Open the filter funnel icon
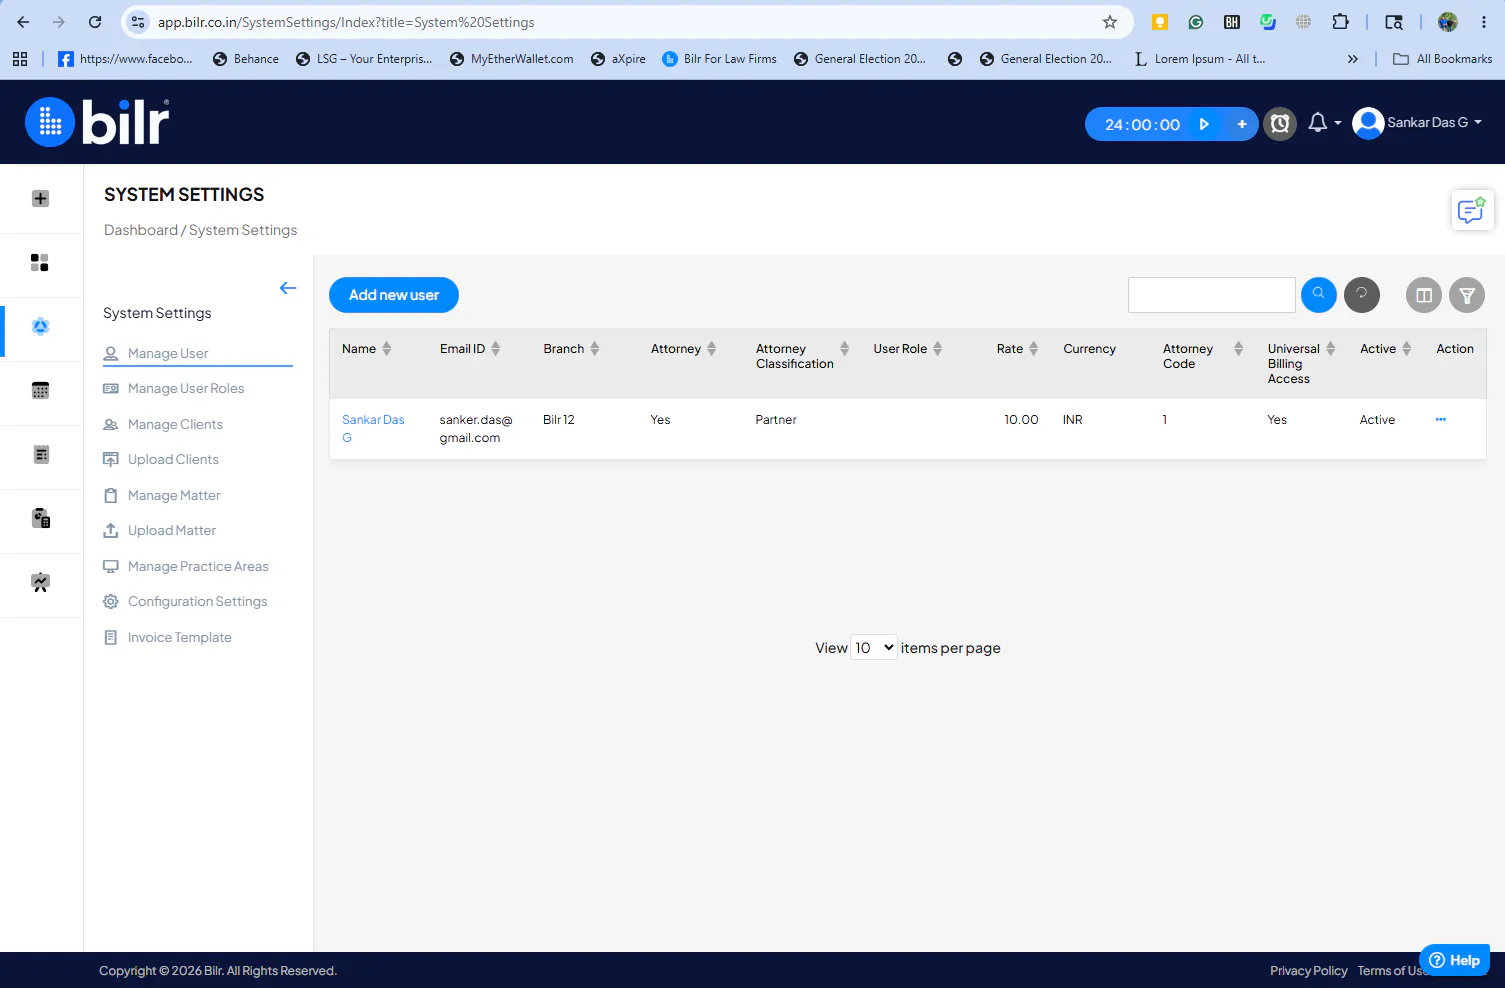Image resolution: width=1505 pixels, height=988 pixels. 1467,295
